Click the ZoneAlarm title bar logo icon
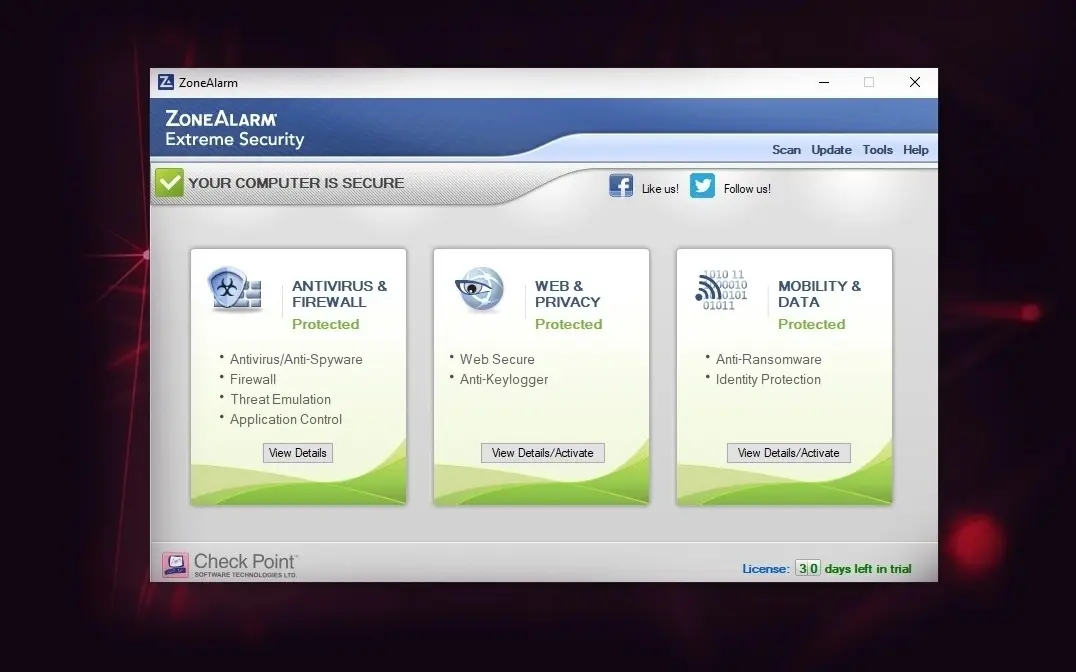Image resolution: width=1076 pixels, height=672 pixels. click(x=166, y=82)
